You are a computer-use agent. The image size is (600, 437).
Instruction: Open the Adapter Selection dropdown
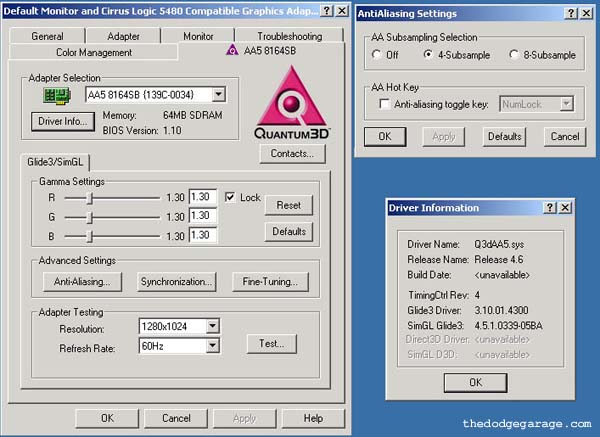pos(218,95)
